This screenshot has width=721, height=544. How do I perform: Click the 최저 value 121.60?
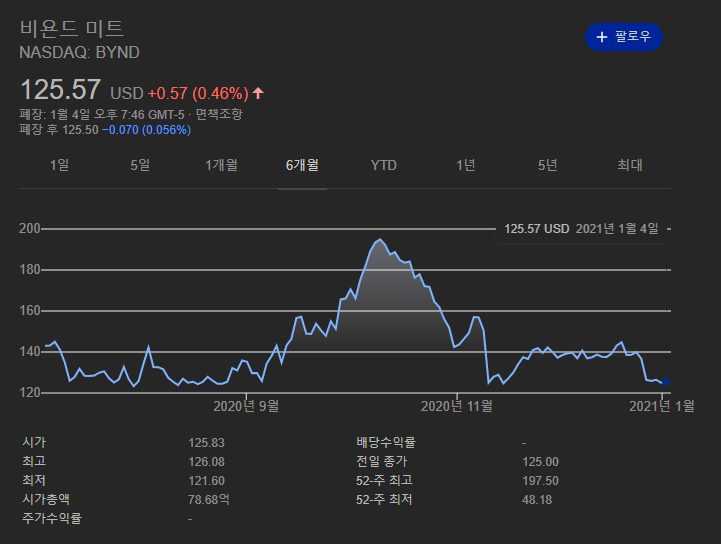[x=206, y=481]
